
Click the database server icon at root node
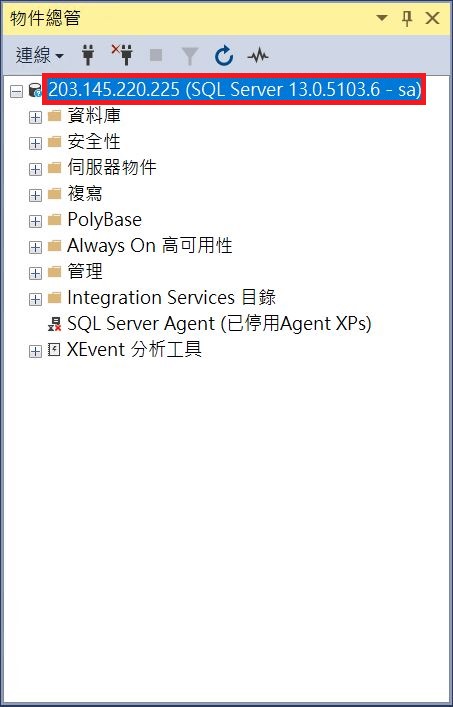35,90
